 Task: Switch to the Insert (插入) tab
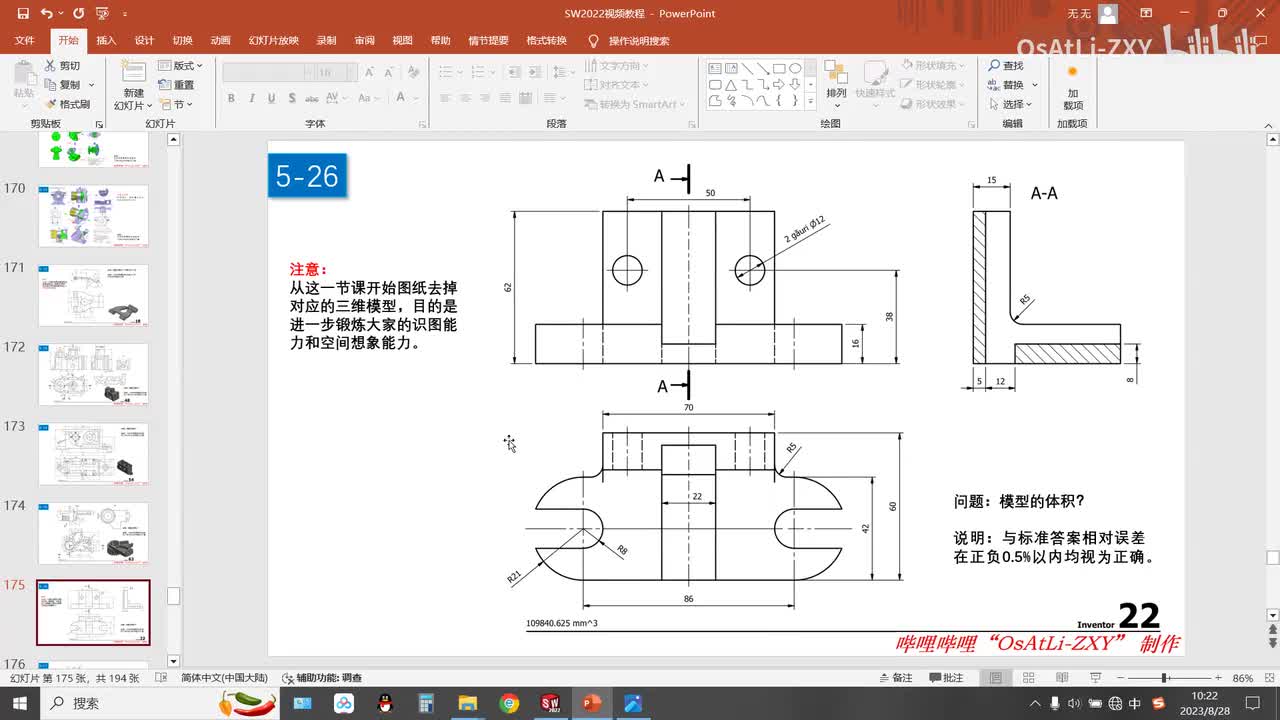106,41
